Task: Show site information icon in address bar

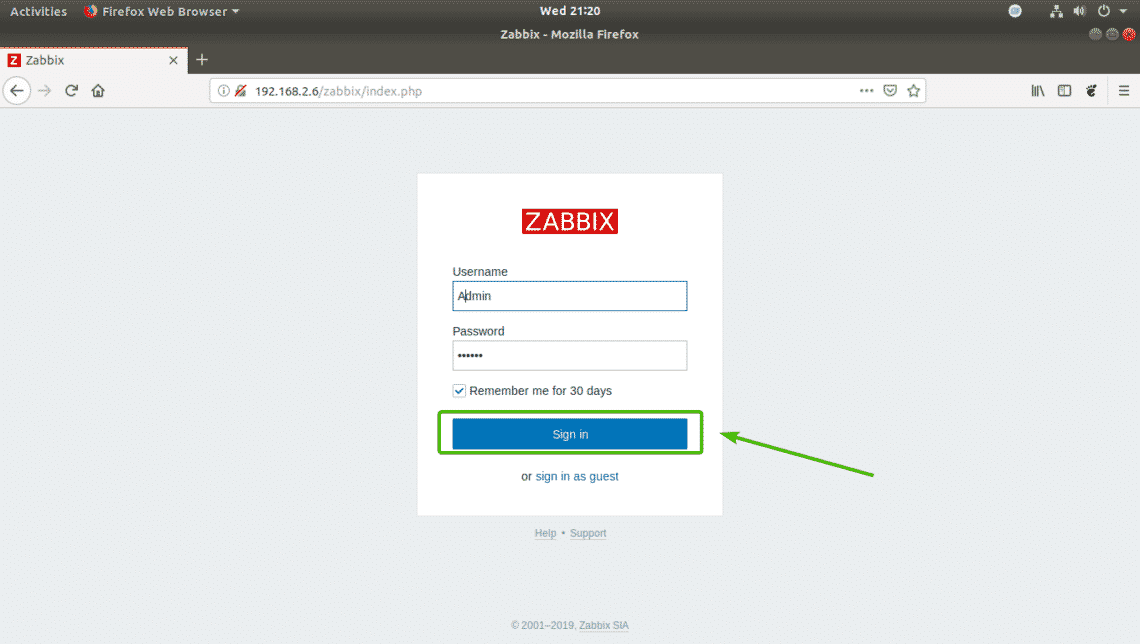Action: coord(223,91)
